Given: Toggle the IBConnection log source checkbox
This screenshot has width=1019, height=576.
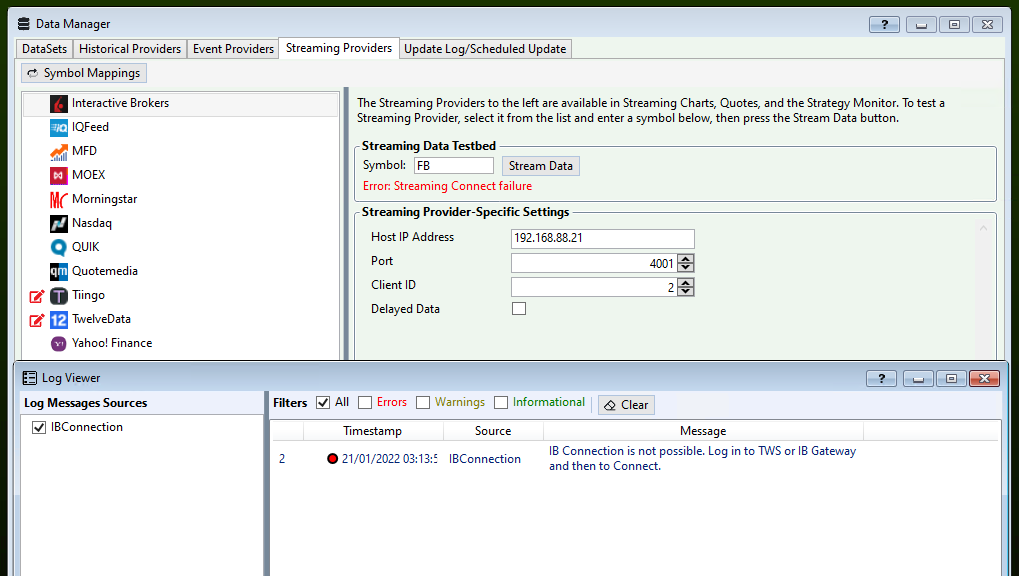Looking at the screenshot, I should (x=39, y=427).
